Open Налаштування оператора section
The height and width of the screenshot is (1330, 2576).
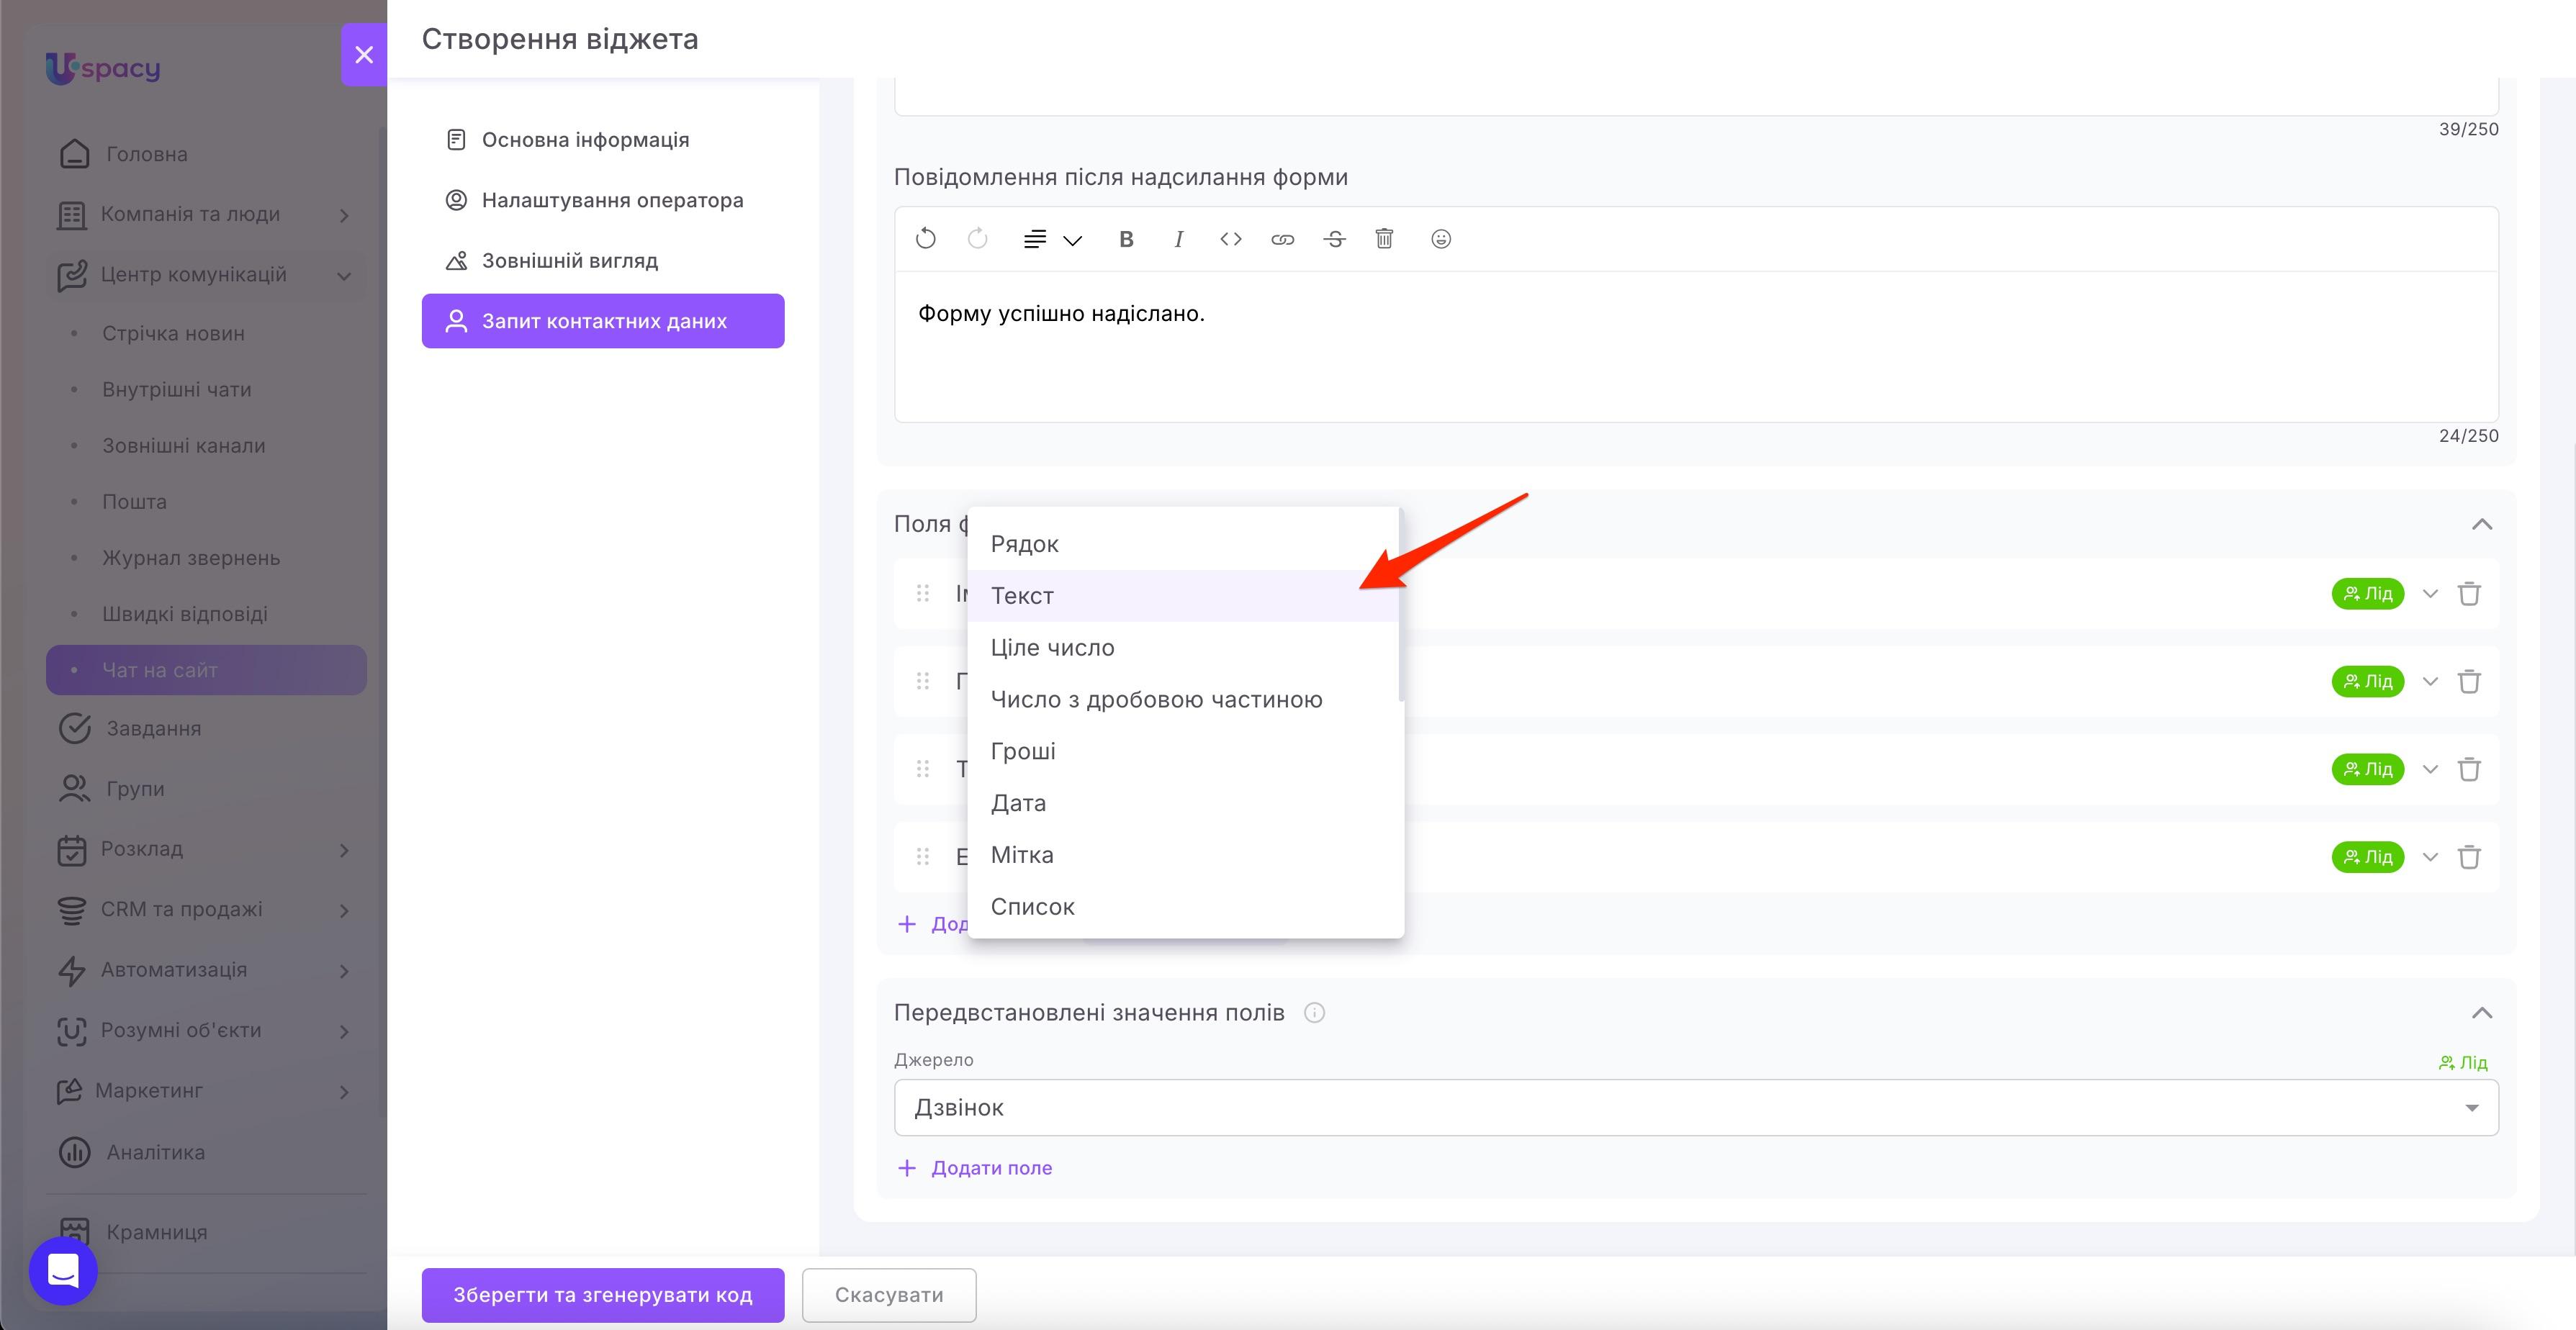click(x=603, y=200)
